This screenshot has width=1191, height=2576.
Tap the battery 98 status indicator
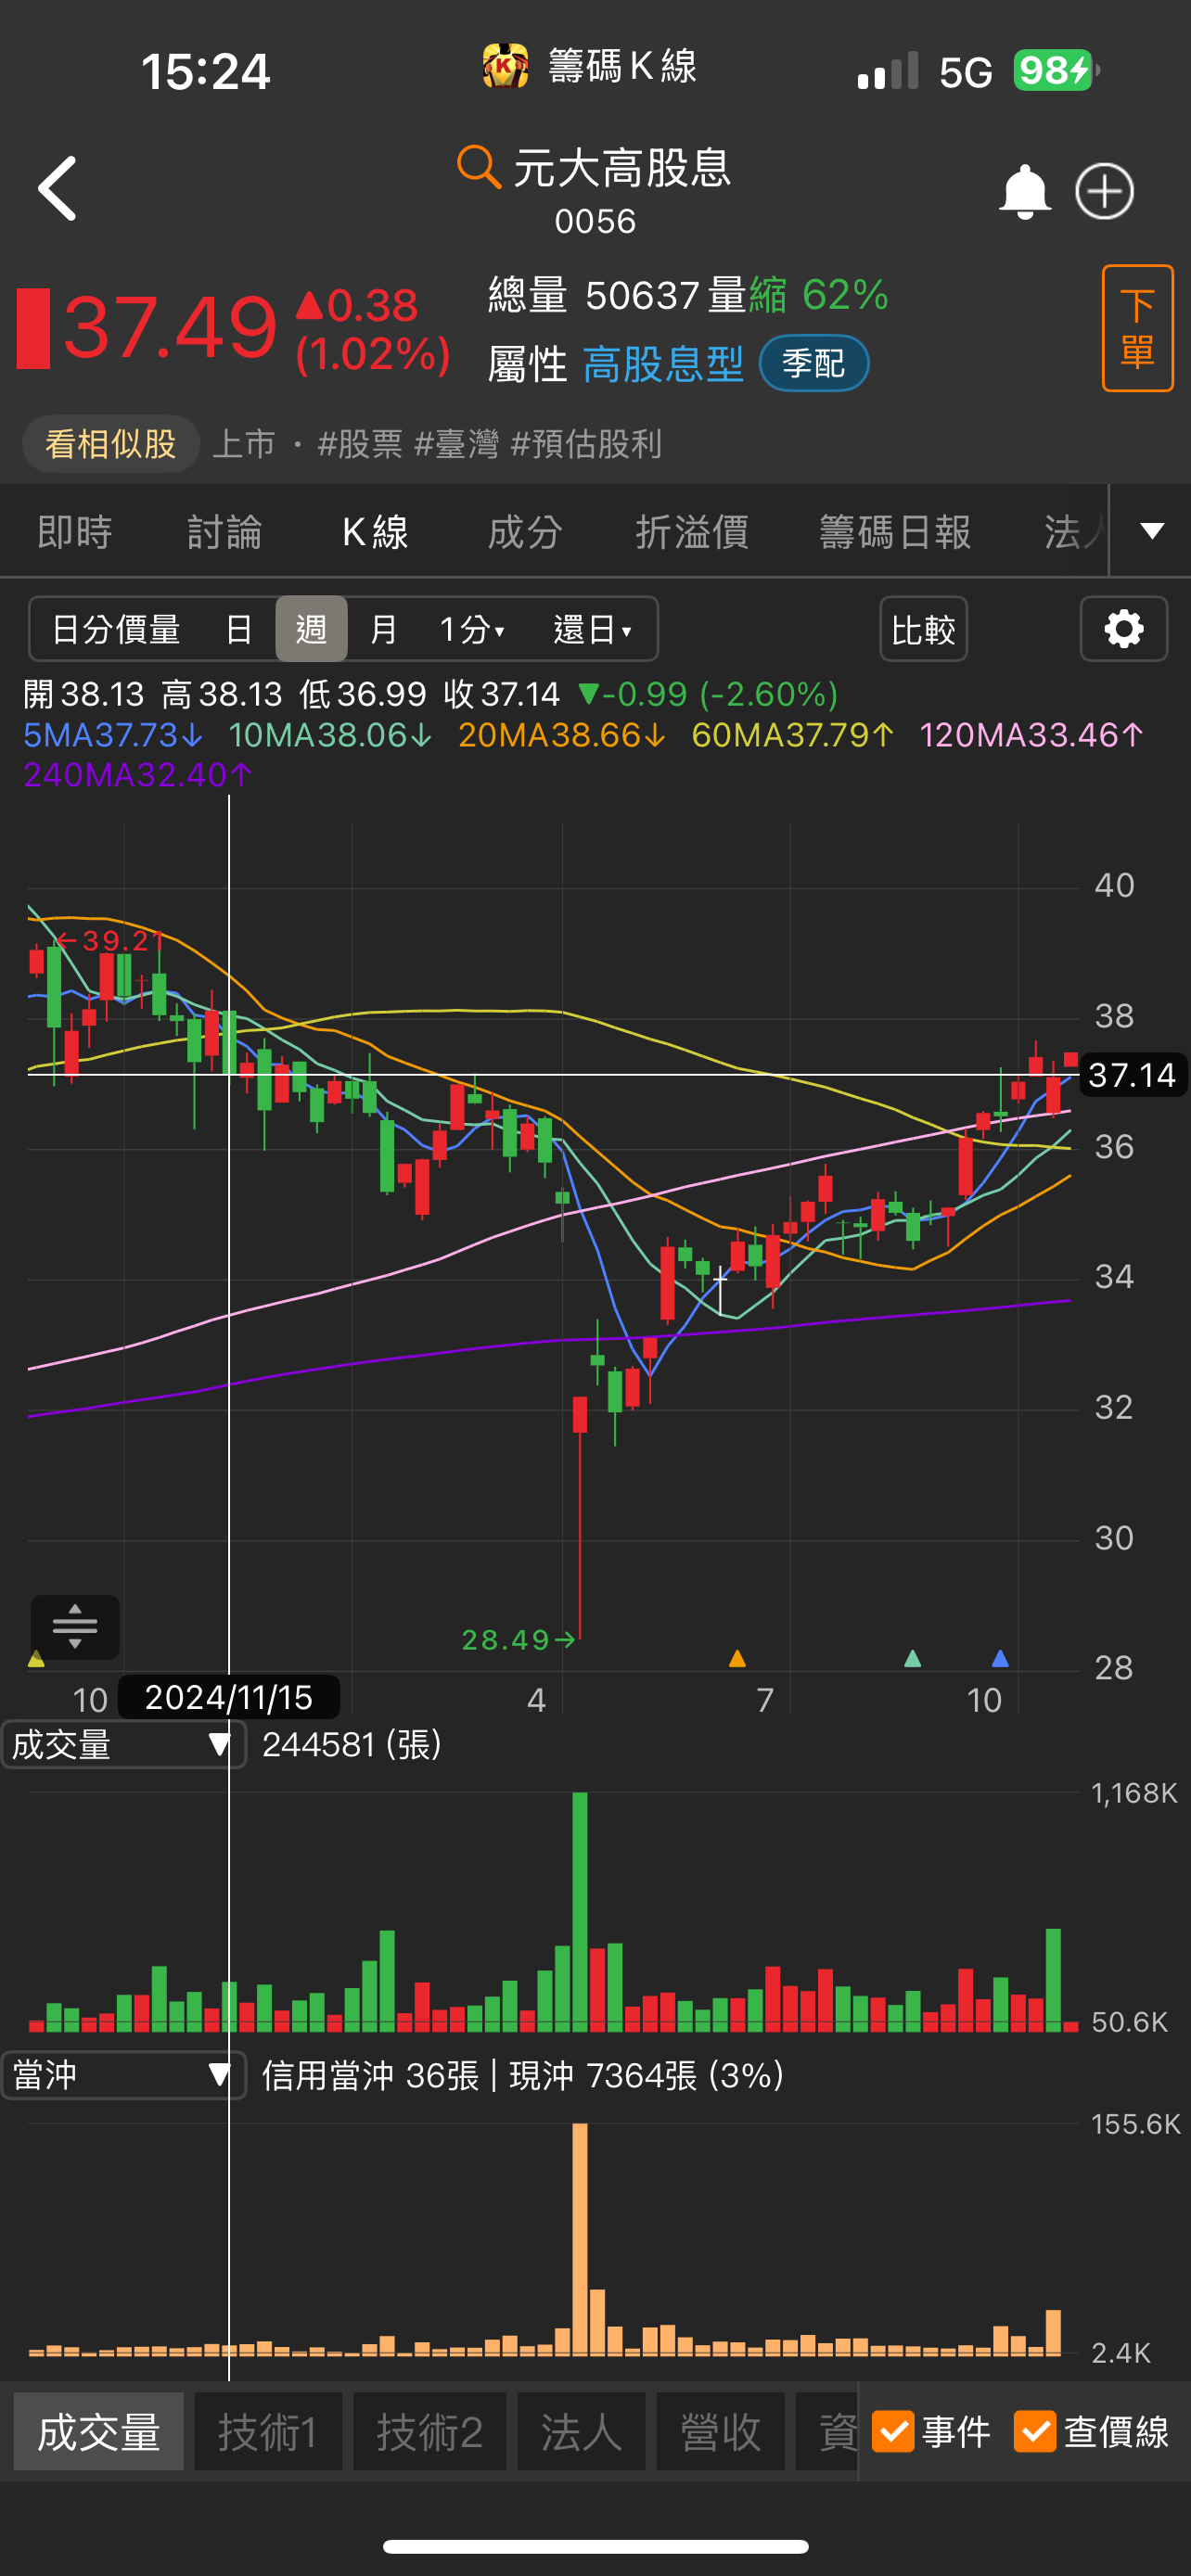tap(1056, 71)
